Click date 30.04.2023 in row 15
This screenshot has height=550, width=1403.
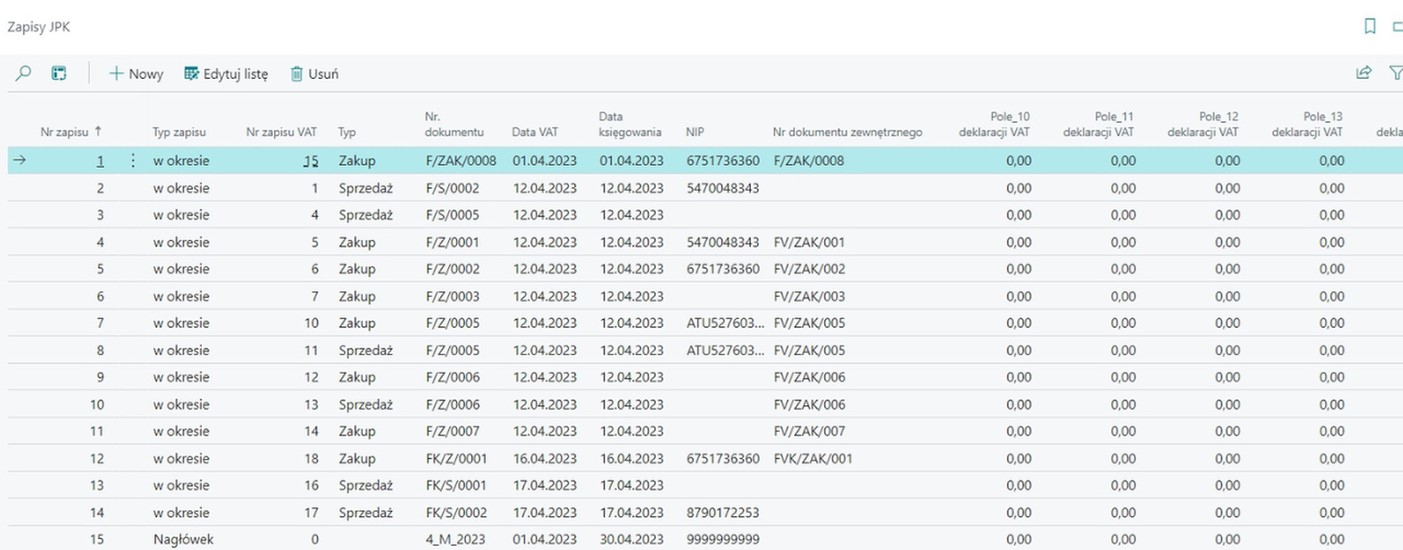(631, 539)
